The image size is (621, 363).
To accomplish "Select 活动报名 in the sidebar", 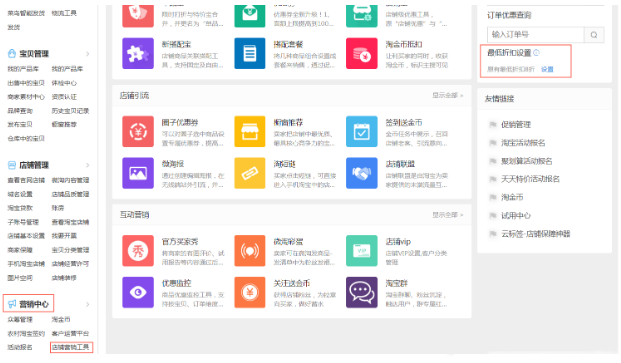I will pos(20,348).
